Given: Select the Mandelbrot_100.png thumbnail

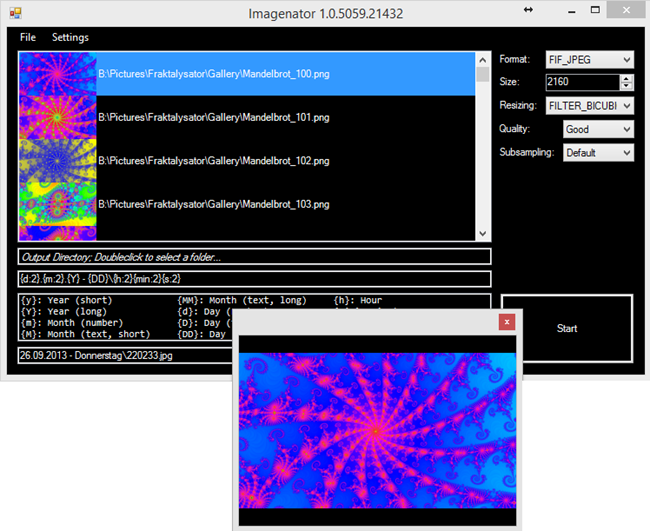Looking at the screenshot, I should click(57, 74).
